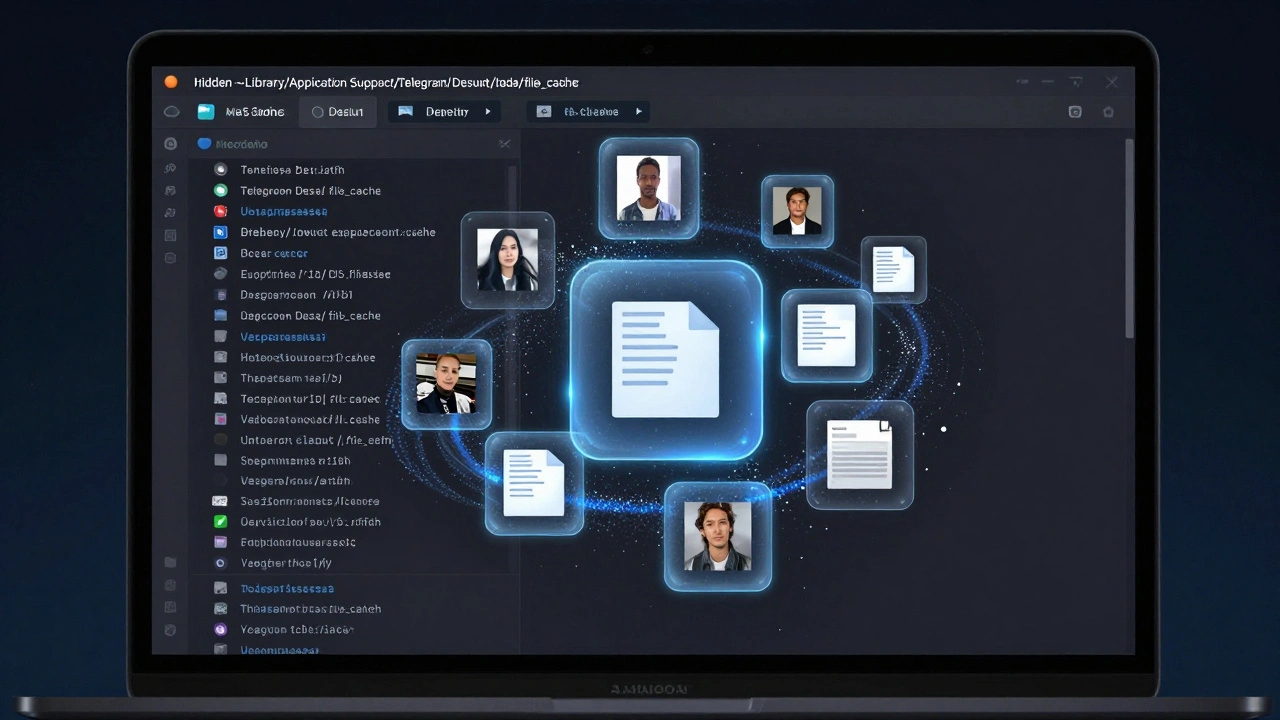This screenshot has height=720, width=1280.
Task: Open the blue highlighted filename link near list bottom
Action: (287, 588)
